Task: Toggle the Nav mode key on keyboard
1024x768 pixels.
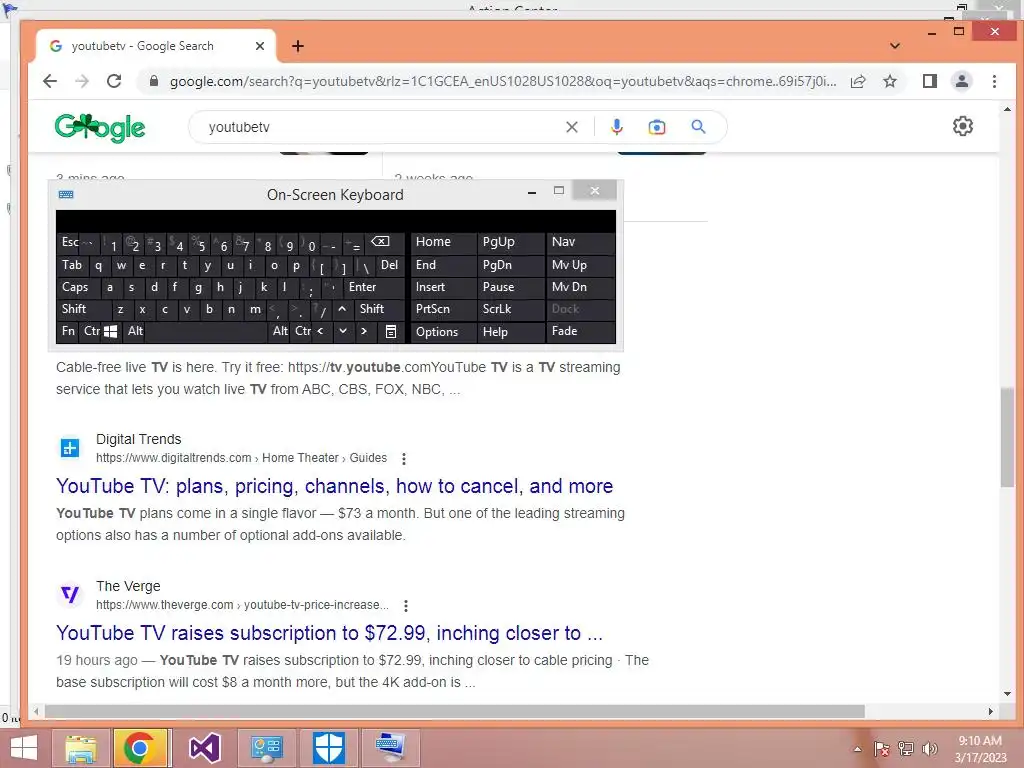Action: (x=579, y=242)
